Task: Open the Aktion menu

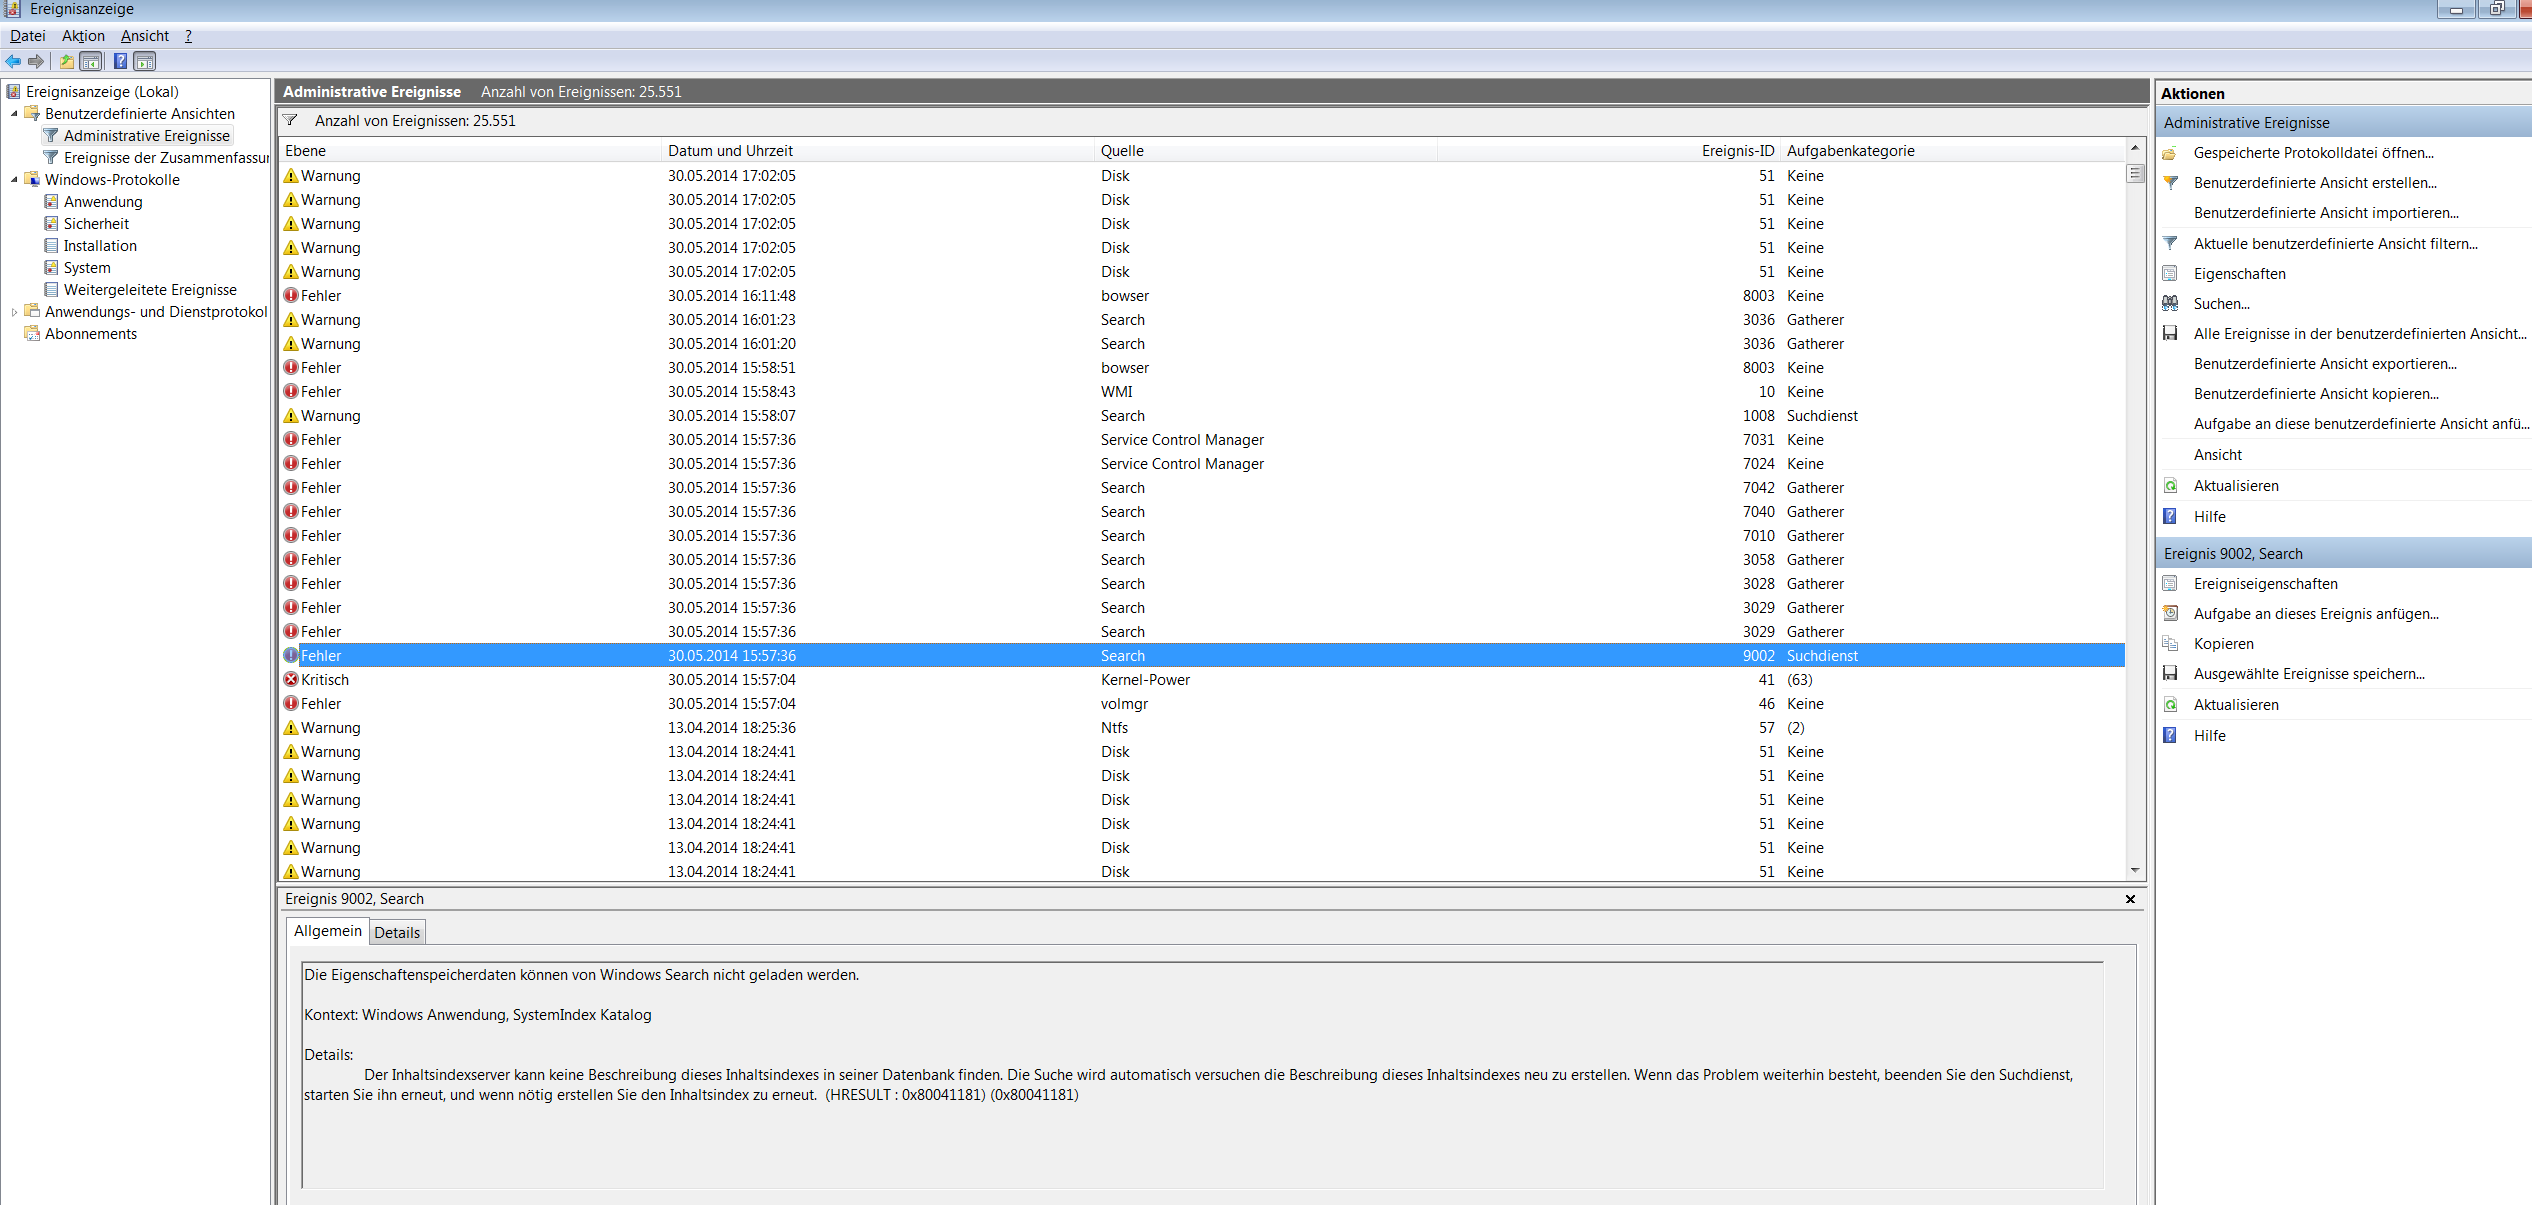Action: coord(83,36)
